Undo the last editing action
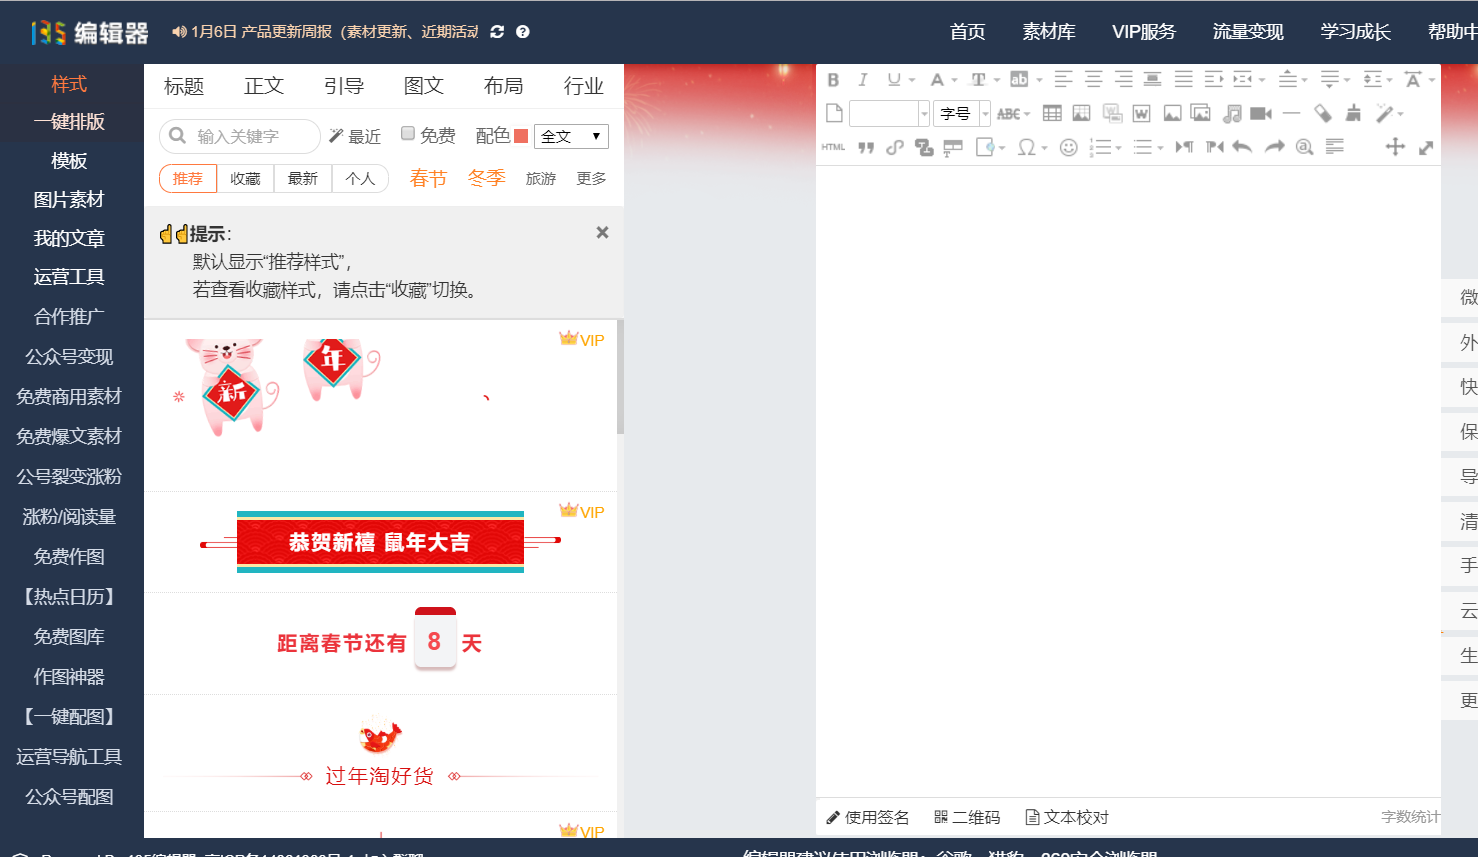The image size is (1478, 857). (1242, 147)
